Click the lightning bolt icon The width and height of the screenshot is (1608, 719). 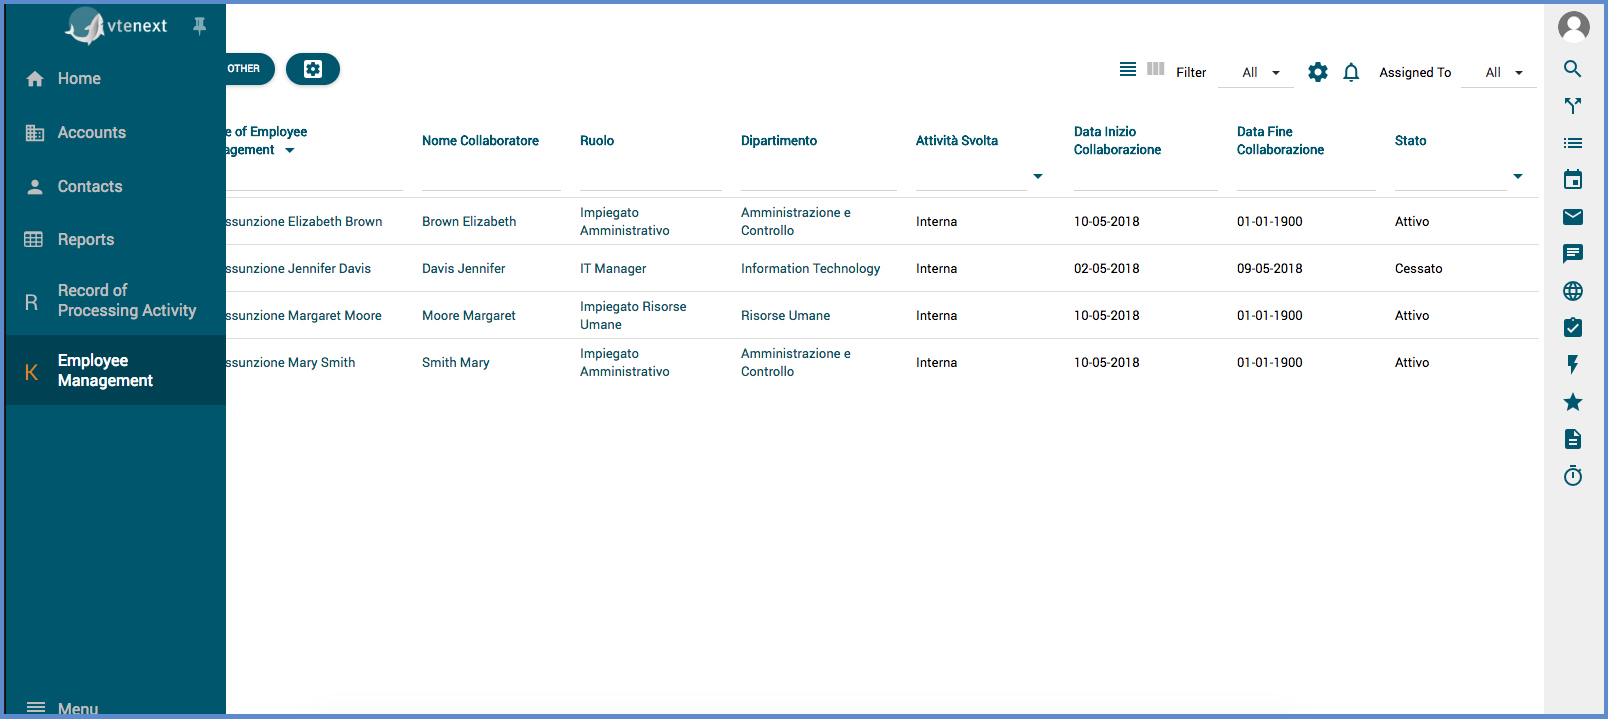(1573, 365)
